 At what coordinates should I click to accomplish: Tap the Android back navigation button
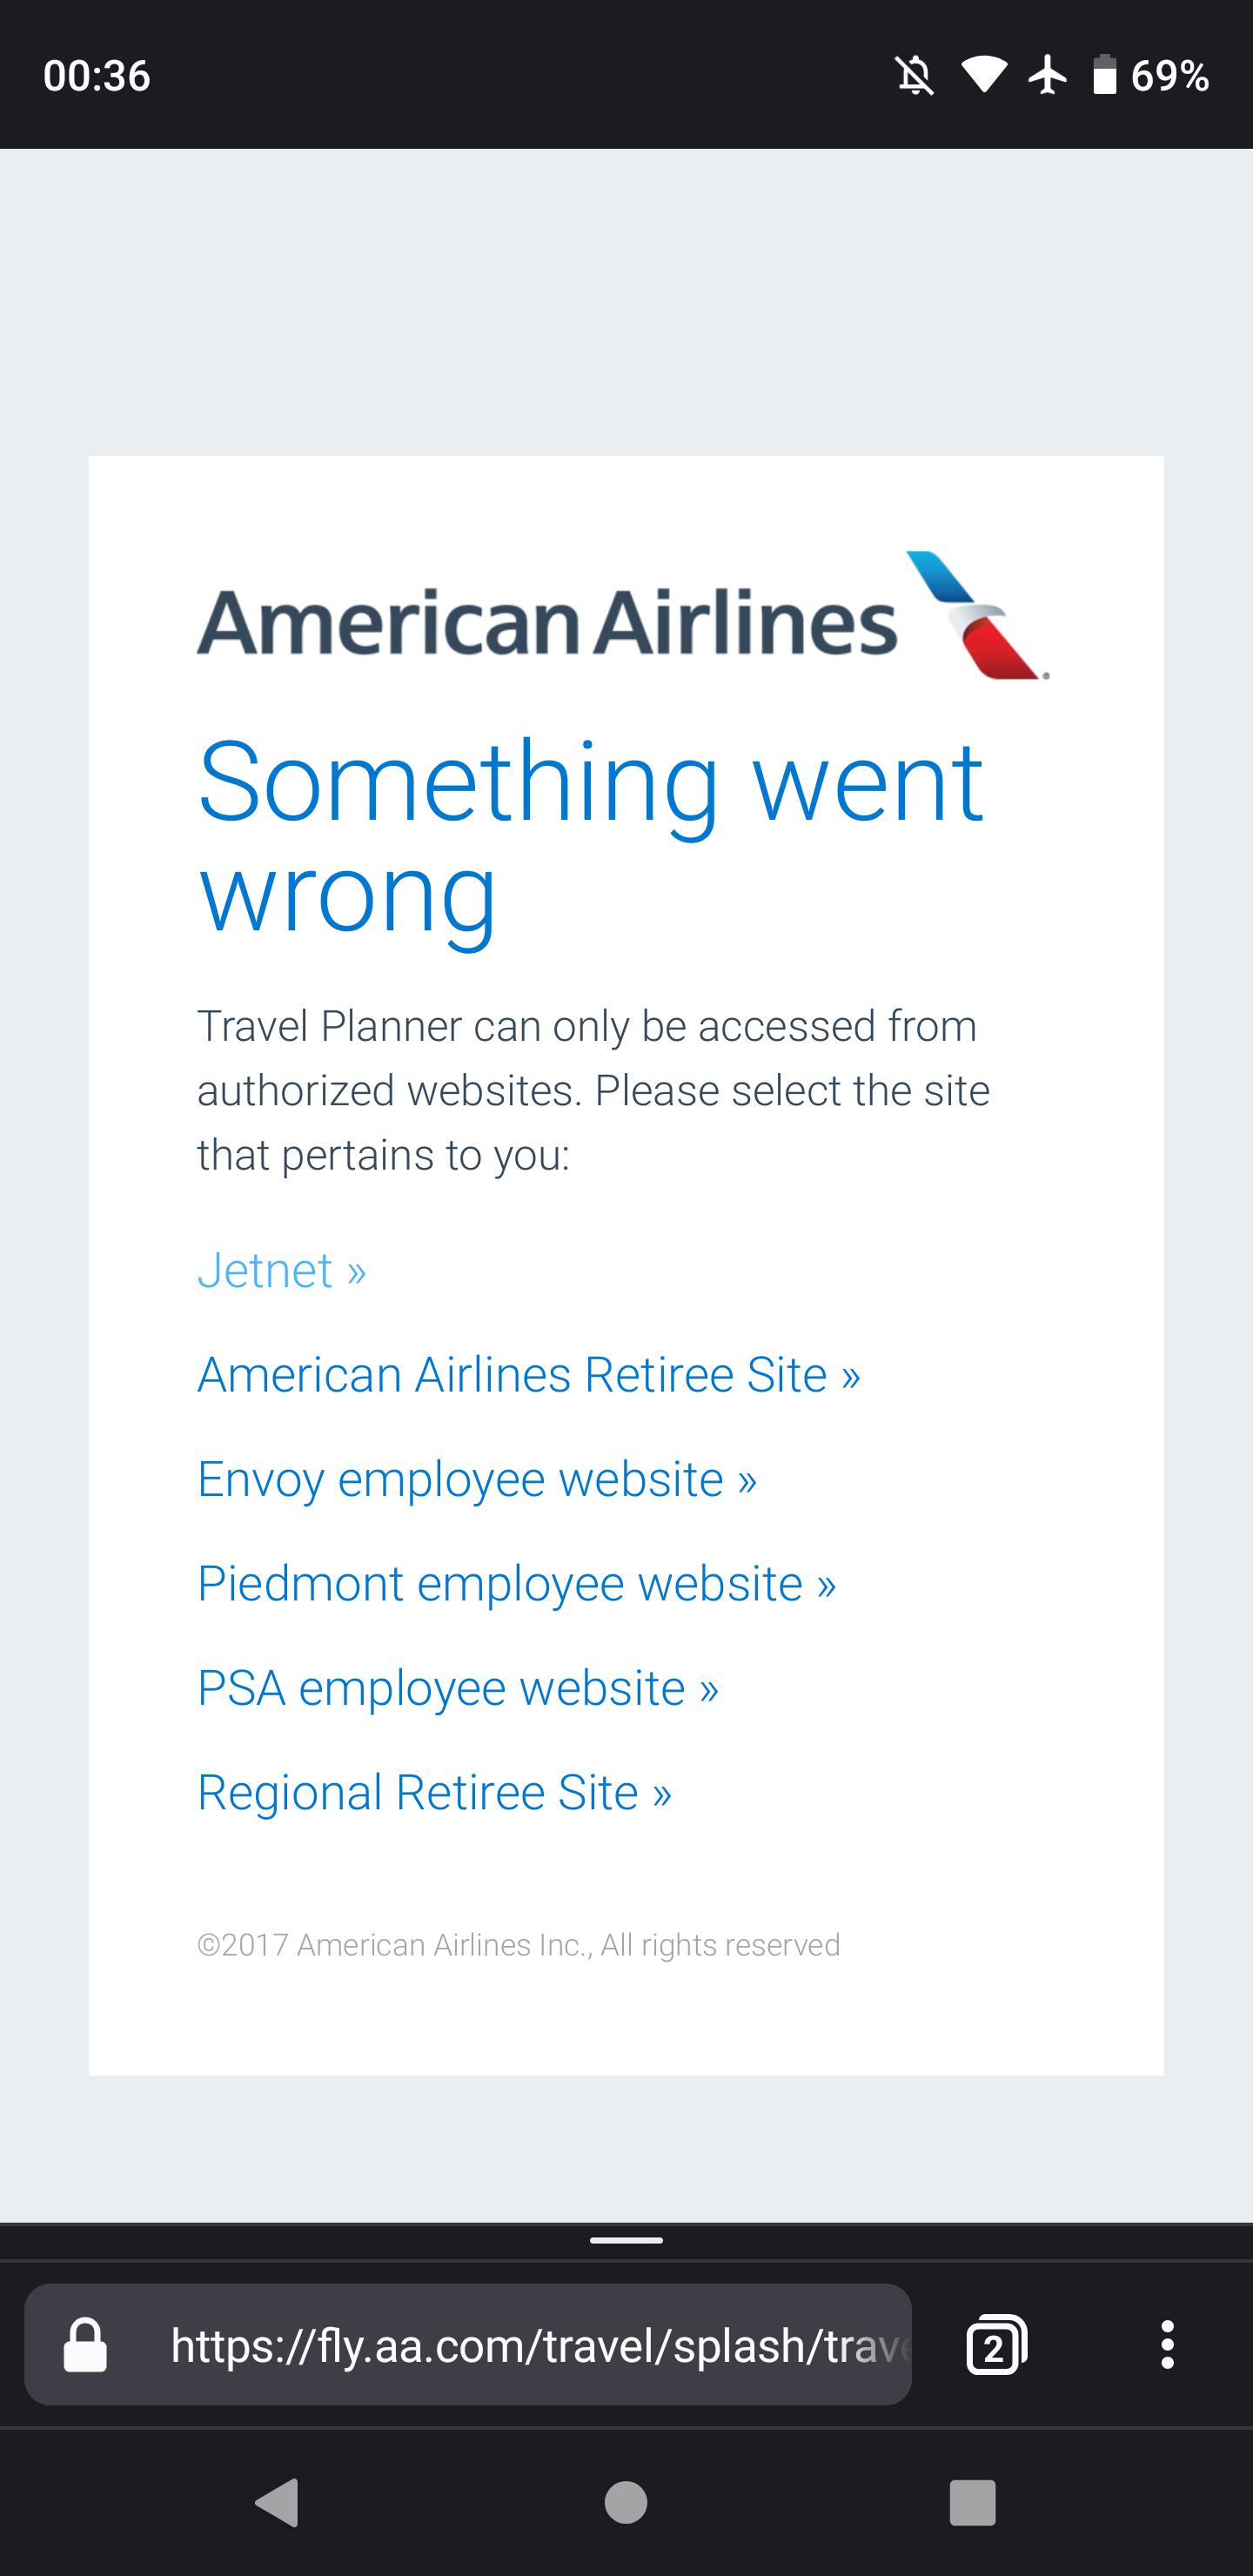(x=278, y=2503)
